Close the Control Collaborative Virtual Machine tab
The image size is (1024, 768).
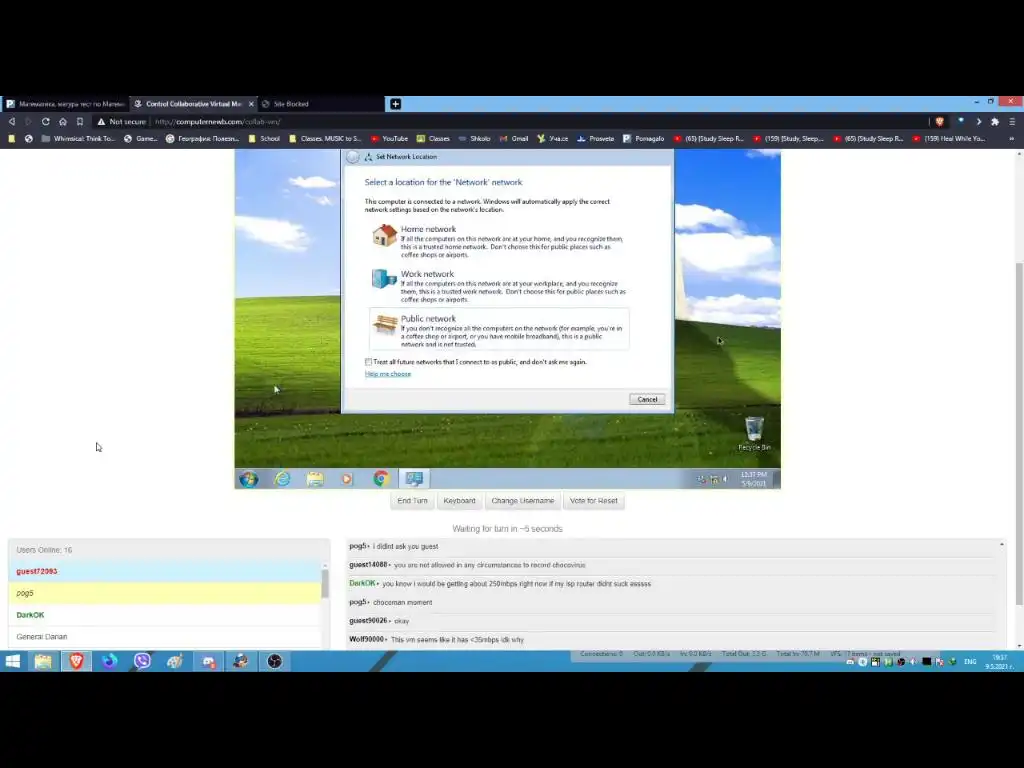251,104
